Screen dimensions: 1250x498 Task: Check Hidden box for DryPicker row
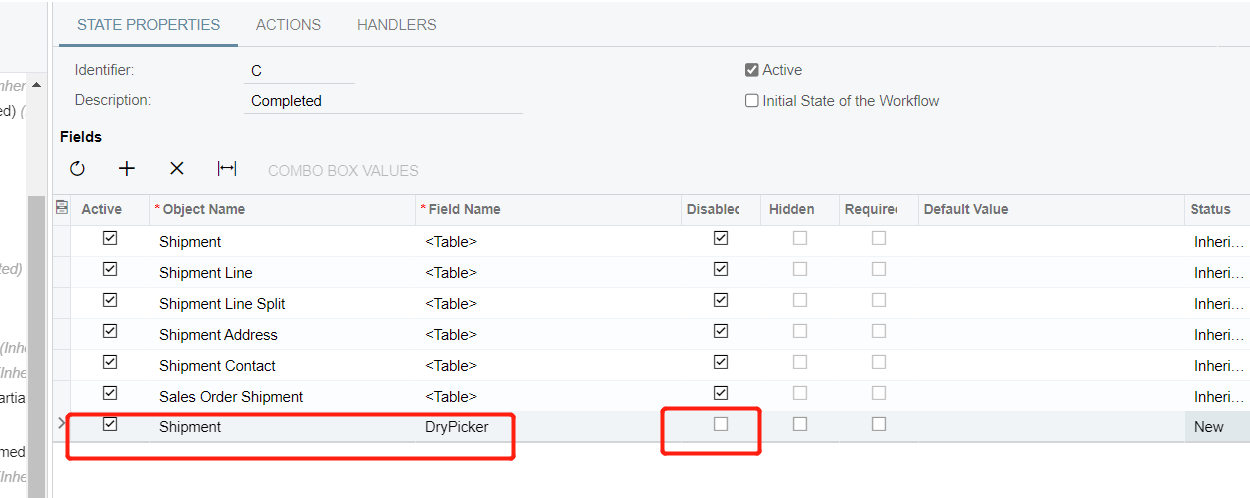799,424
